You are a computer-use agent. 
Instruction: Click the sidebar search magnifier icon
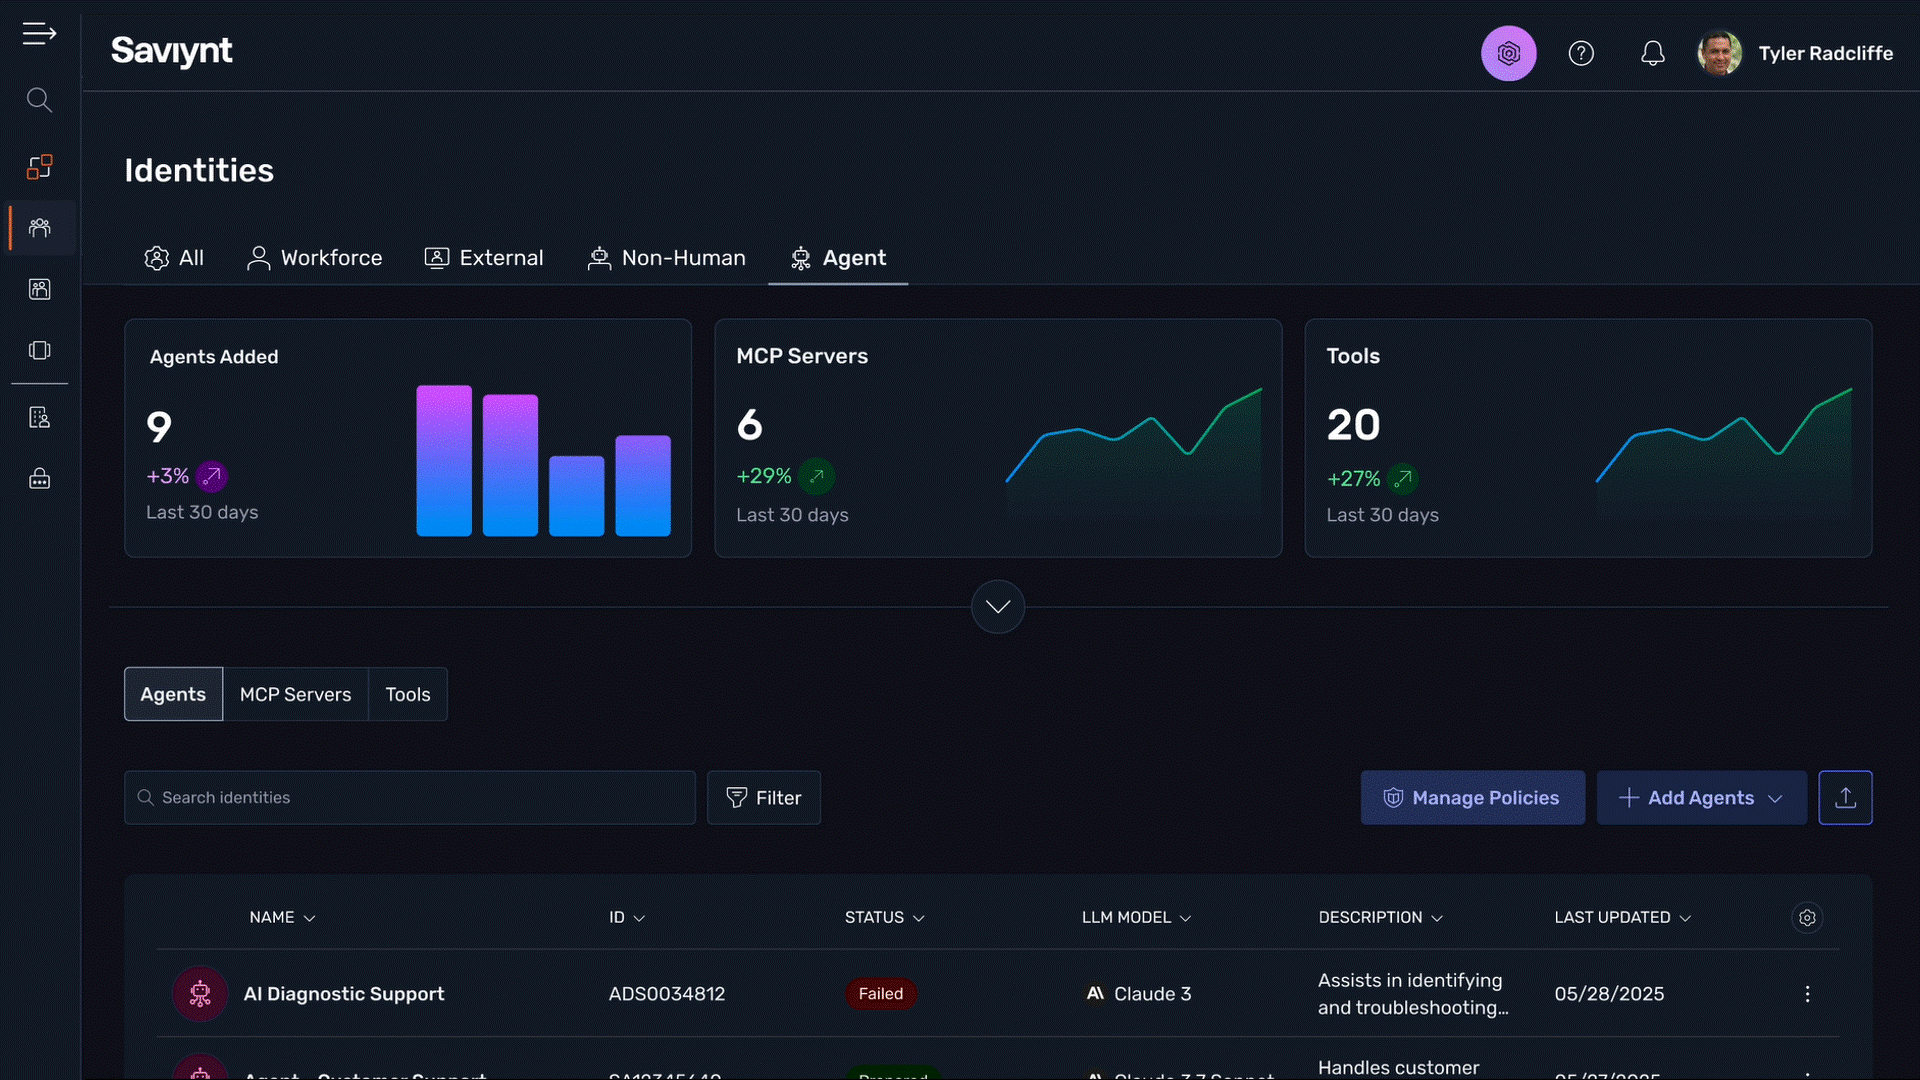coord(39,100)
